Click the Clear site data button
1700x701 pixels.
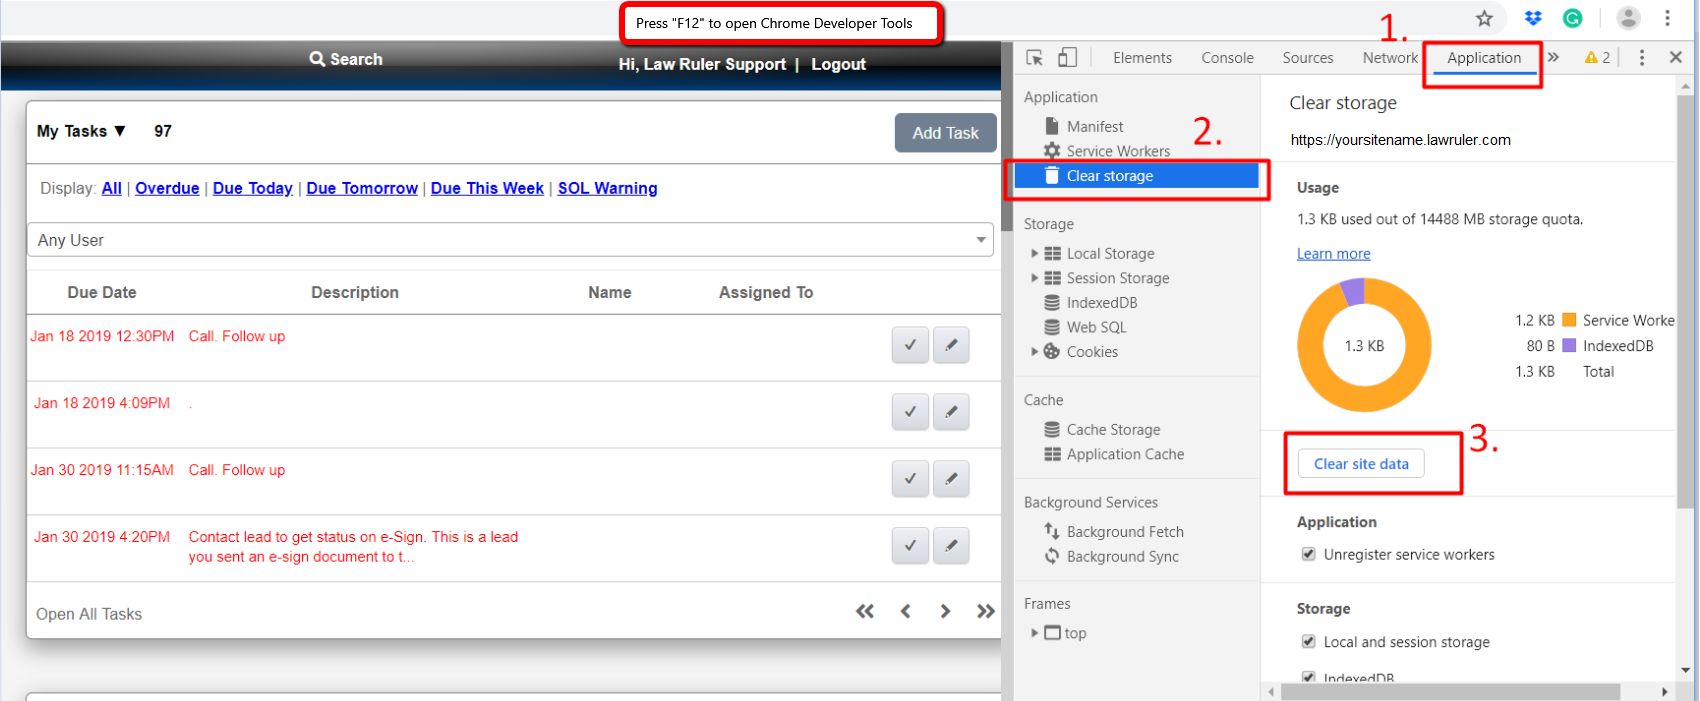pyautogui.click(x=1361, y=464)
